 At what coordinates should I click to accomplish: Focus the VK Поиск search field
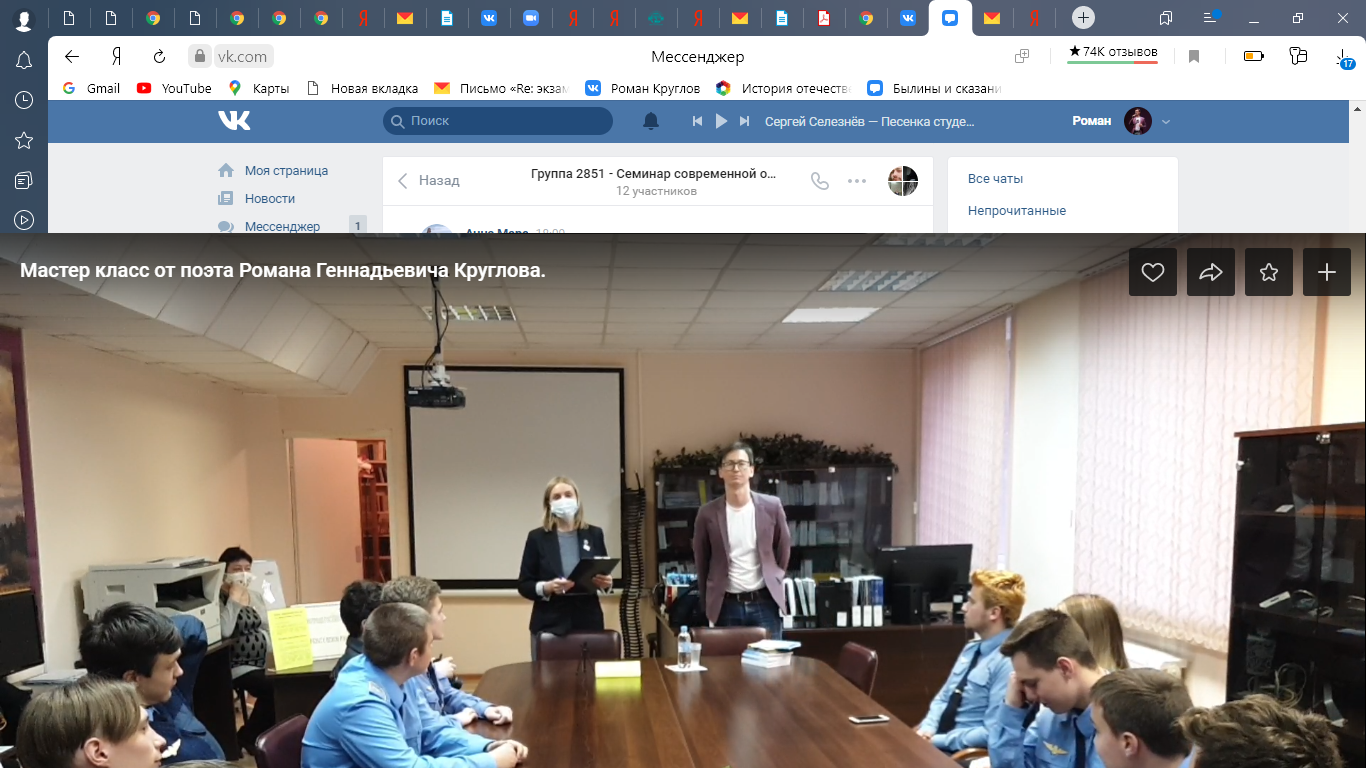click(497, 121)
